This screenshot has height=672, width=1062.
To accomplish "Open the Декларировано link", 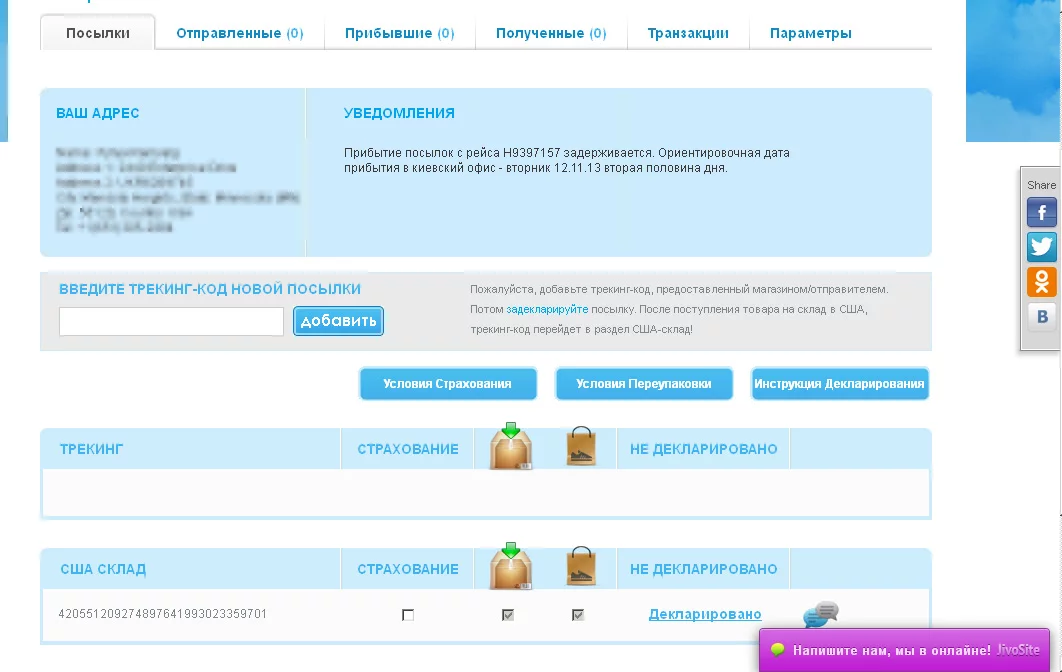I will click(x=705, y=614).
